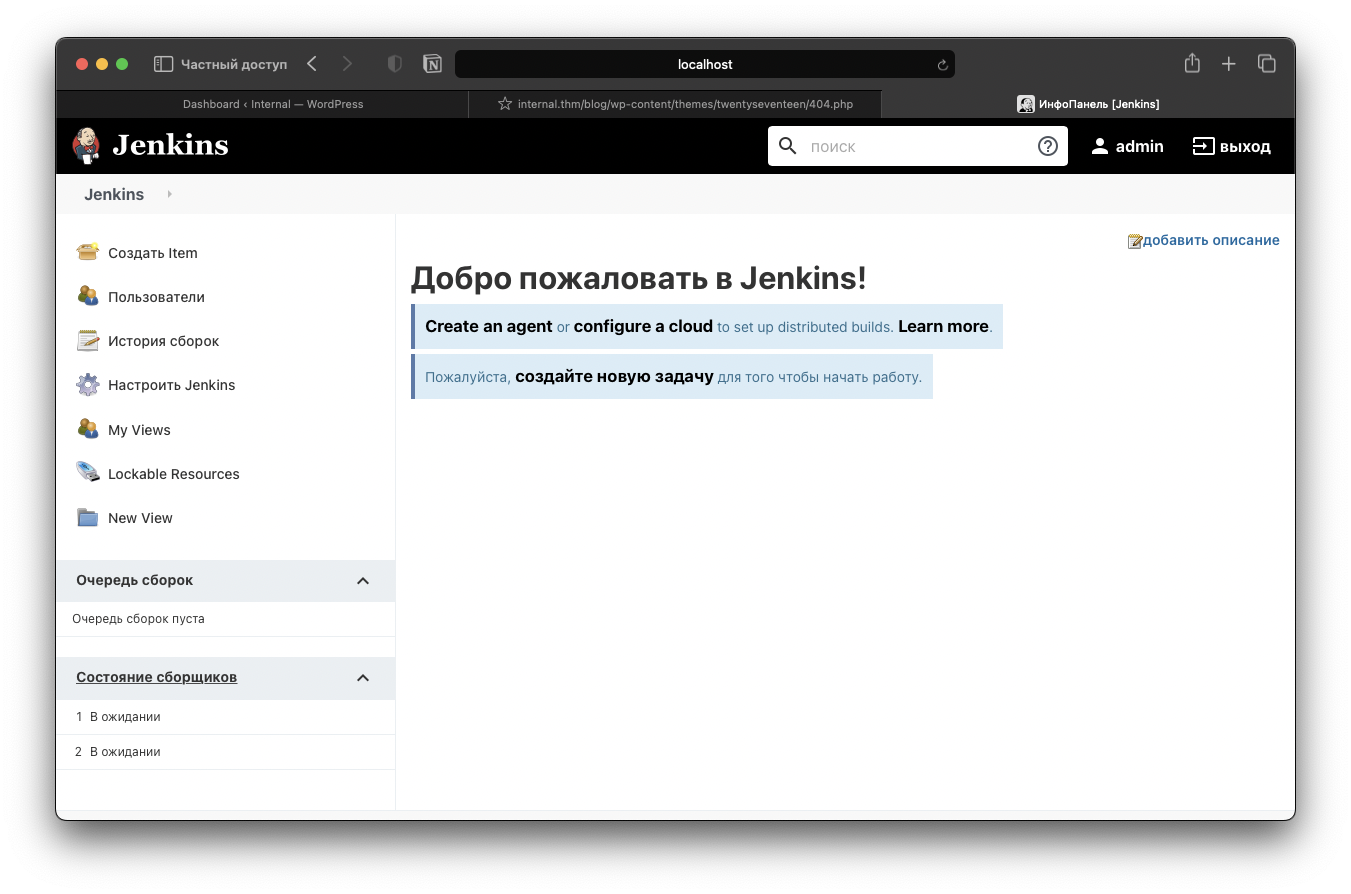Collapse the Очередь сборок panel
This screenshot has width=1351, height=894.
tap(363, 581)
